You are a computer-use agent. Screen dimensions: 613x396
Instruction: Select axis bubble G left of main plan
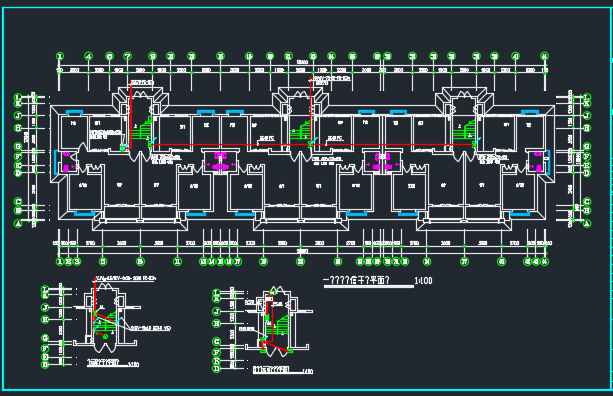[18, 147]
